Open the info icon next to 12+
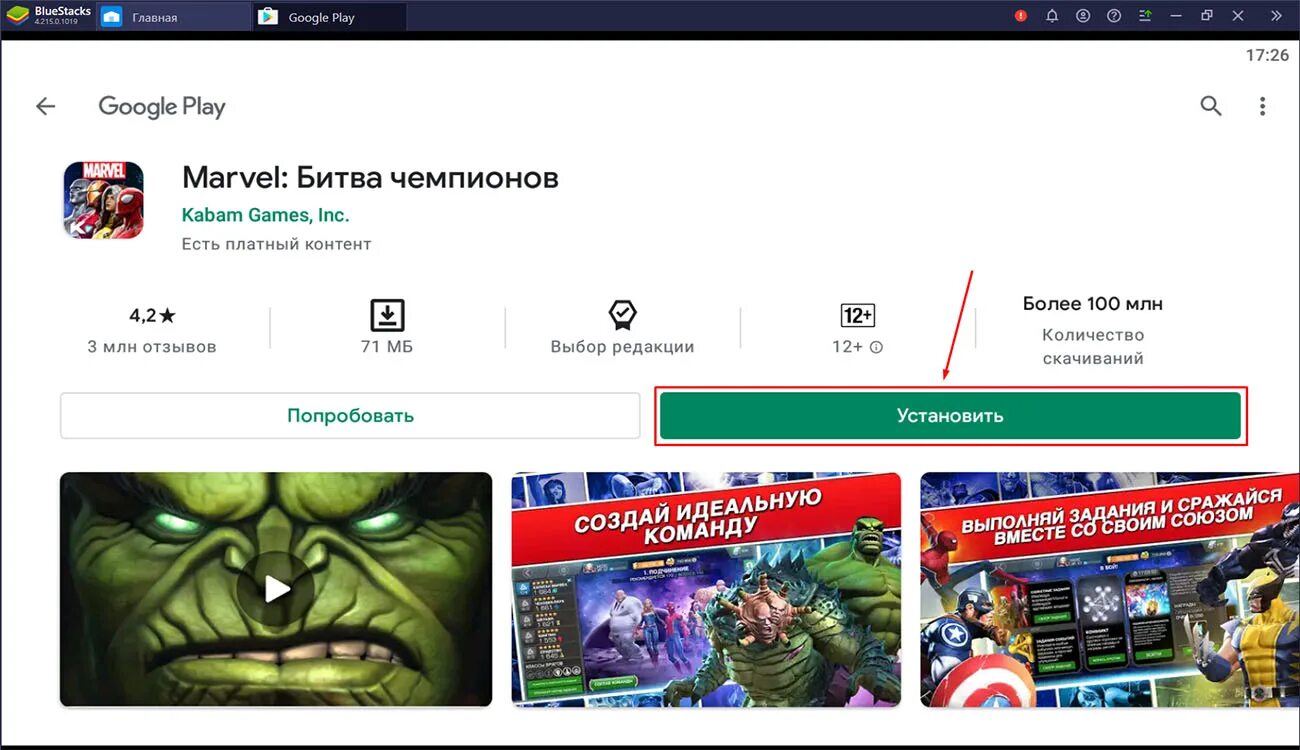 point(876,347)
